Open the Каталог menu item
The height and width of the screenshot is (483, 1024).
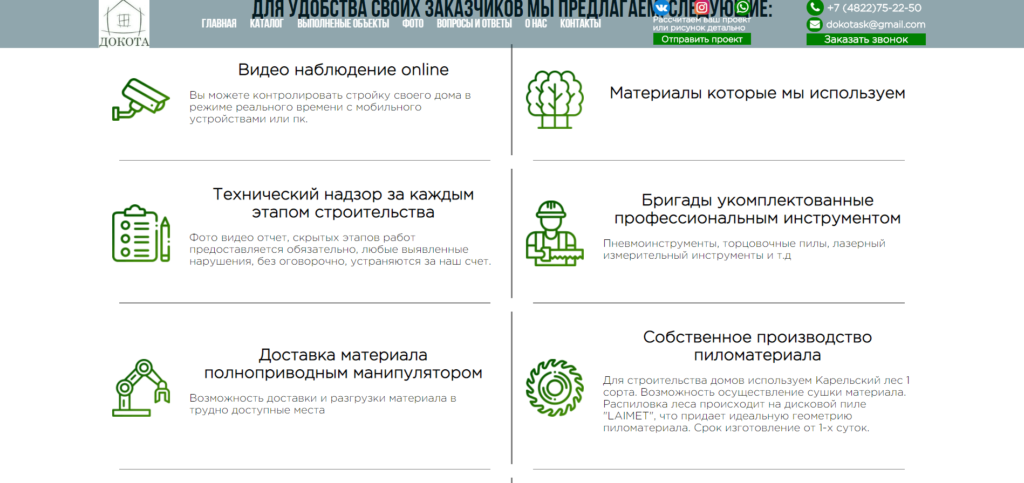point(266,23)
